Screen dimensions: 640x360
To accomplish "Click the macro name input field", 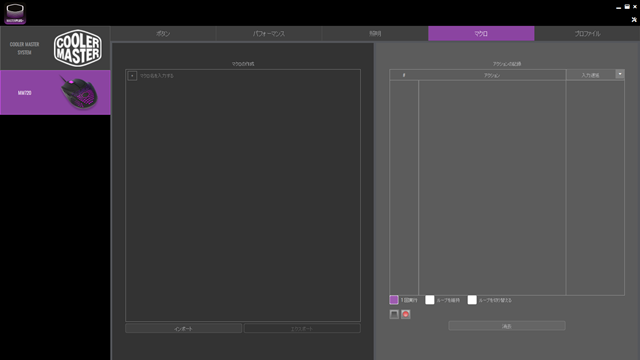I will tap(249, 76).
